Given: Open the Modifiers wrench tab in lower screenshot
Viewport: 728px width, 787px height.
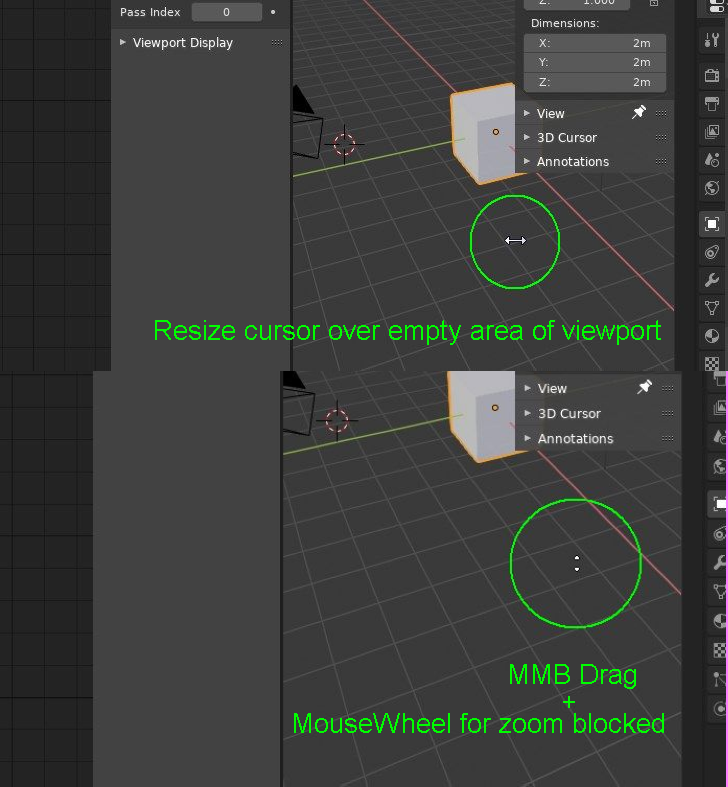Looking at the screenshot, I should [x=720, y=563].
